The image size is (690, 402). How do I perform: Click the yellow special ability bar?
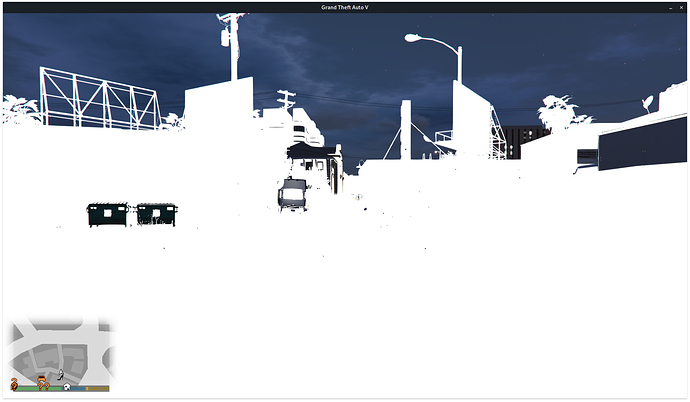pos(98,389)
